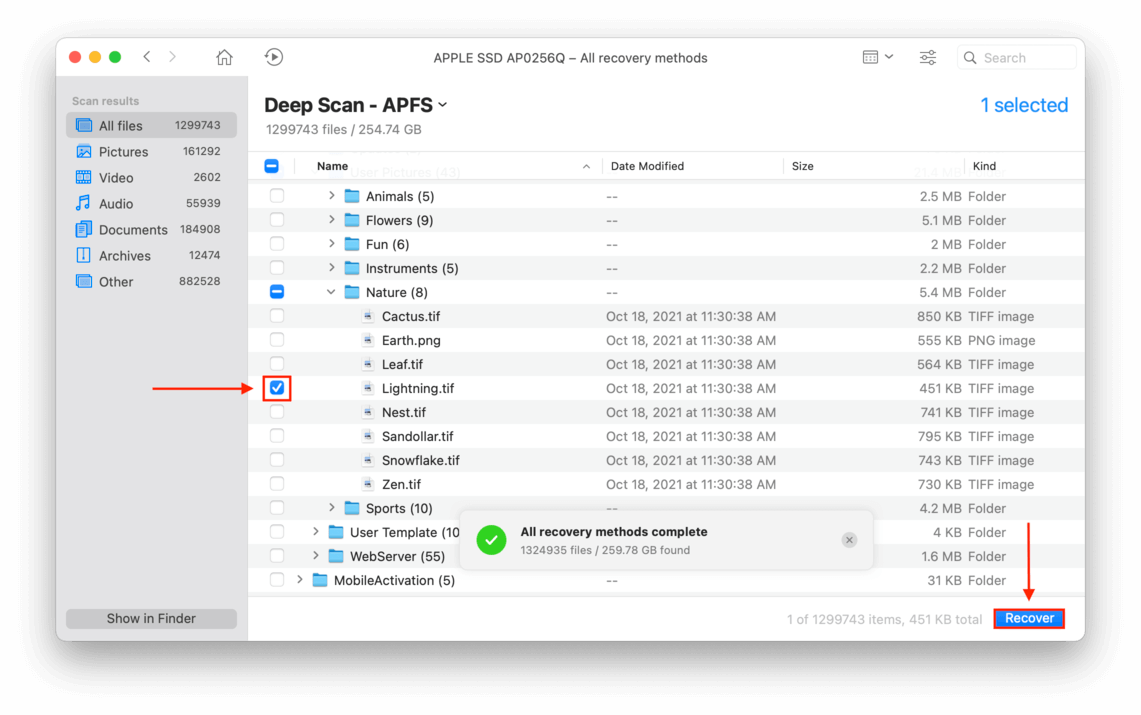Image resolution: width=1141 pixels, height=715 pixels.
Task: Select Other category in sidebar
Action: 151,281
